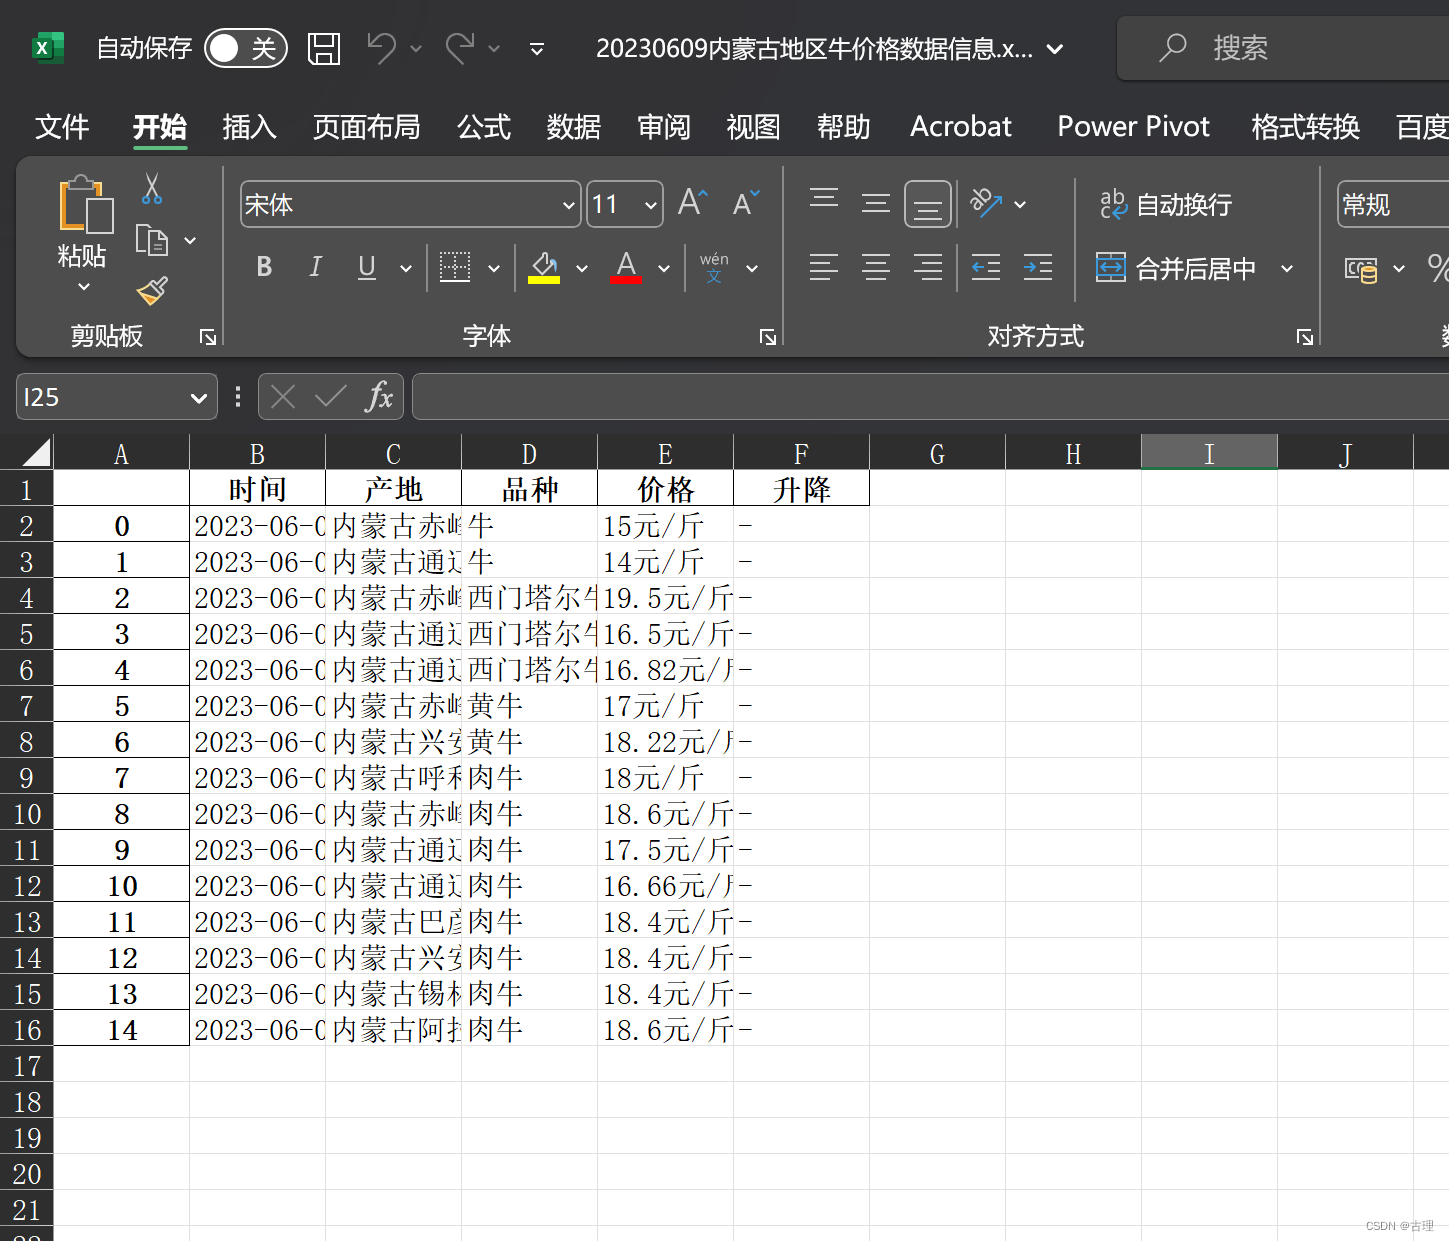1449x1241 pixels.
Task: Click the 合并后居中 button
Action: [1176, 268]
